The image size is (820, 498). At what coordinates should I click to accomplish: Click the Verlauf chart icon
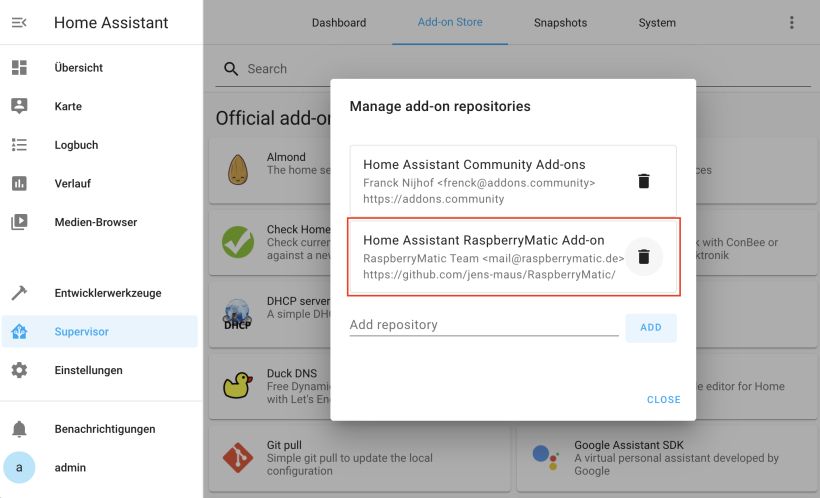click(19, 183)
